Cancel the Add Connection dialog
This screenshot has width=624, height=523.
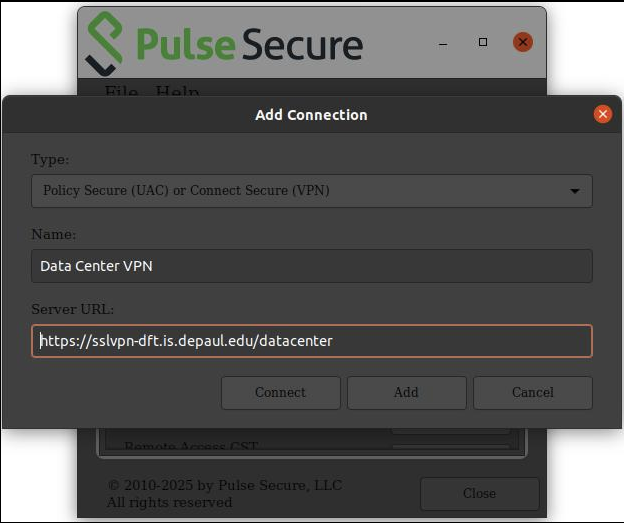(532, 392)
